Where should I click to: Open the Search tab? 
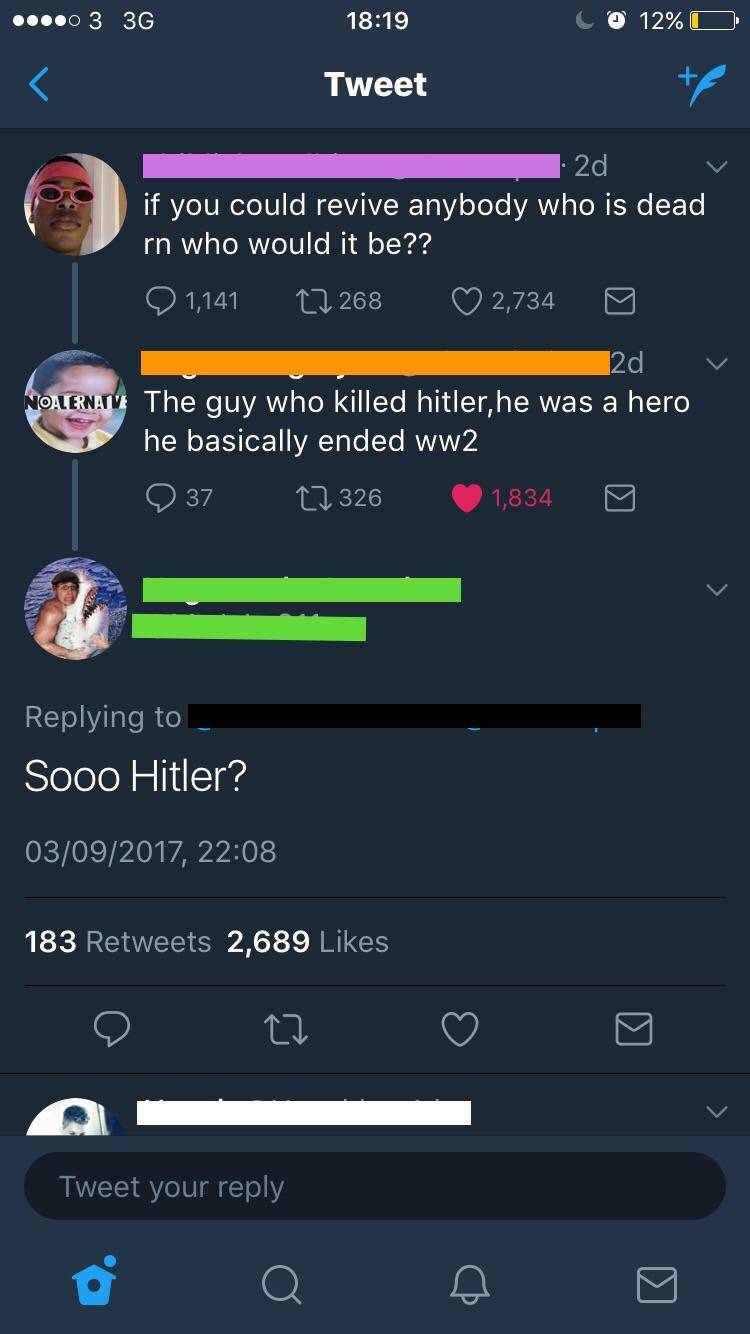[x=281, y=1284]
